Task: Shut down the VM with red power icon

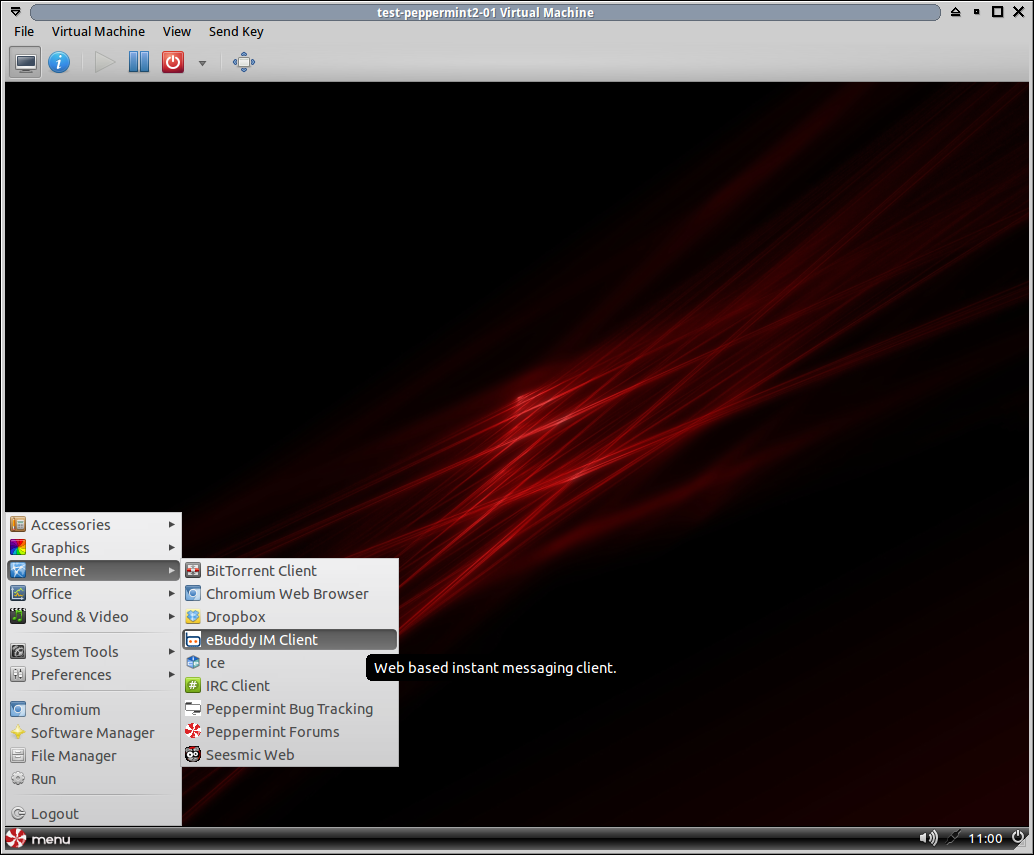Action: coord(173,63)
